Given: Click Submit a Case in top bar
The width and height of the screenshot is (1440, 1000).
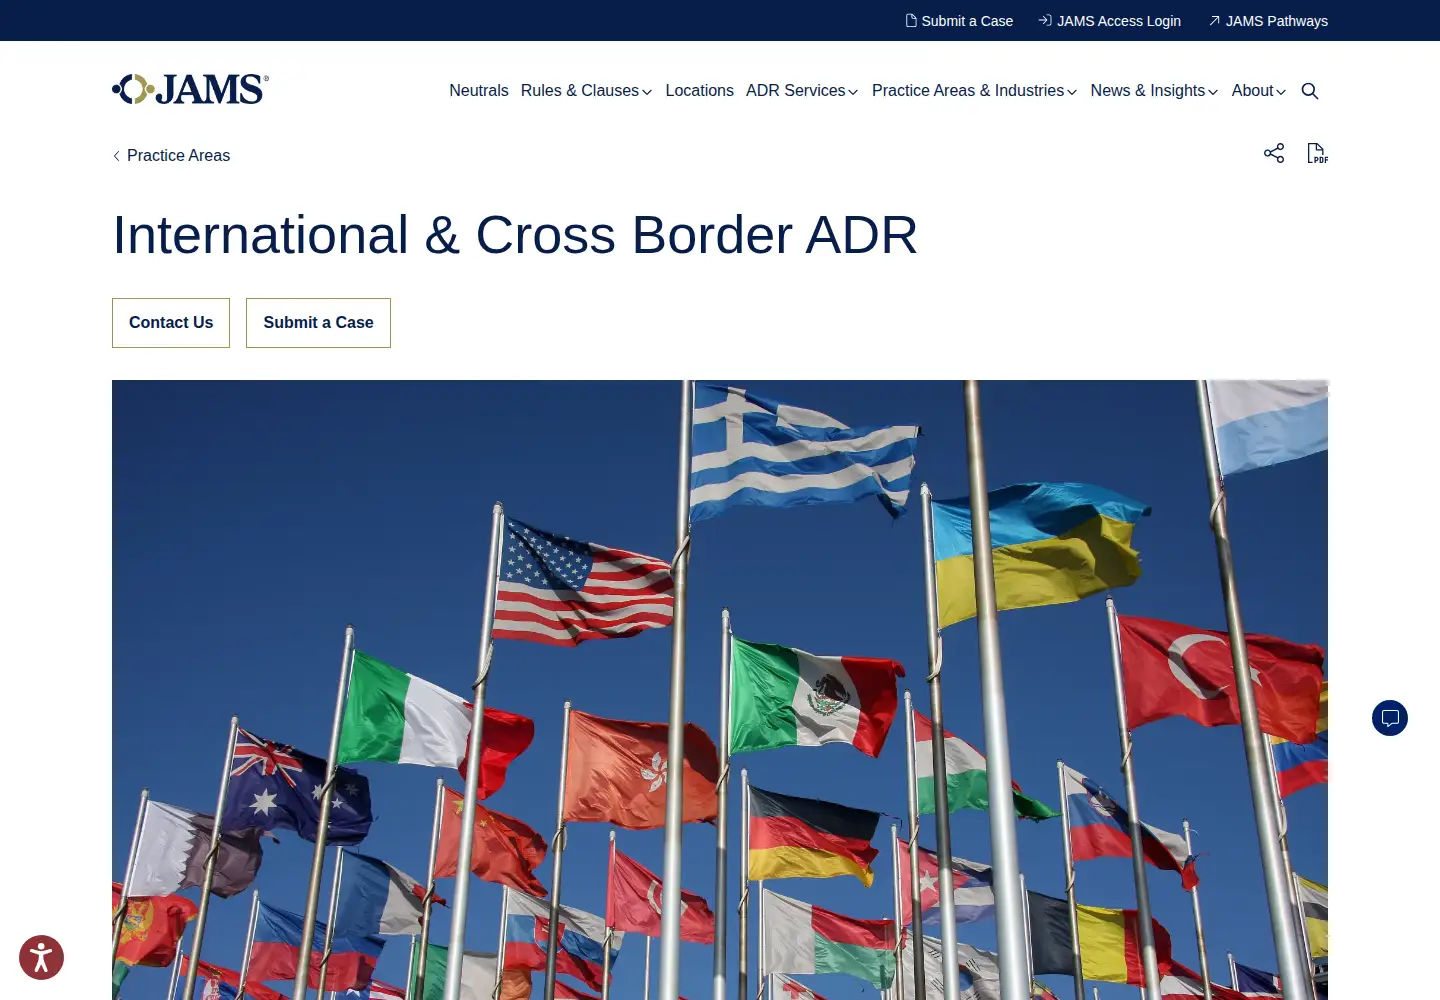Looking at the screenshot, I should 959,21.
